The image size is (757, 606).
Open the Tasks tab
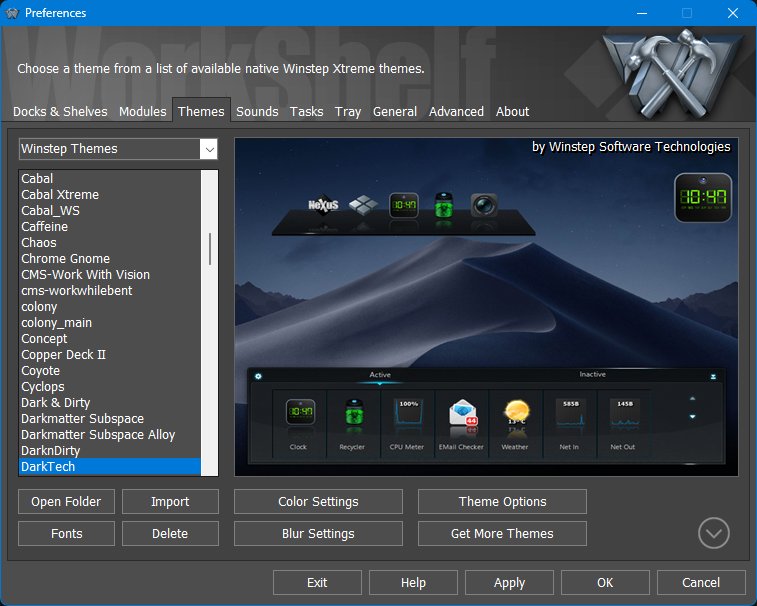click(x=306, y=112)
